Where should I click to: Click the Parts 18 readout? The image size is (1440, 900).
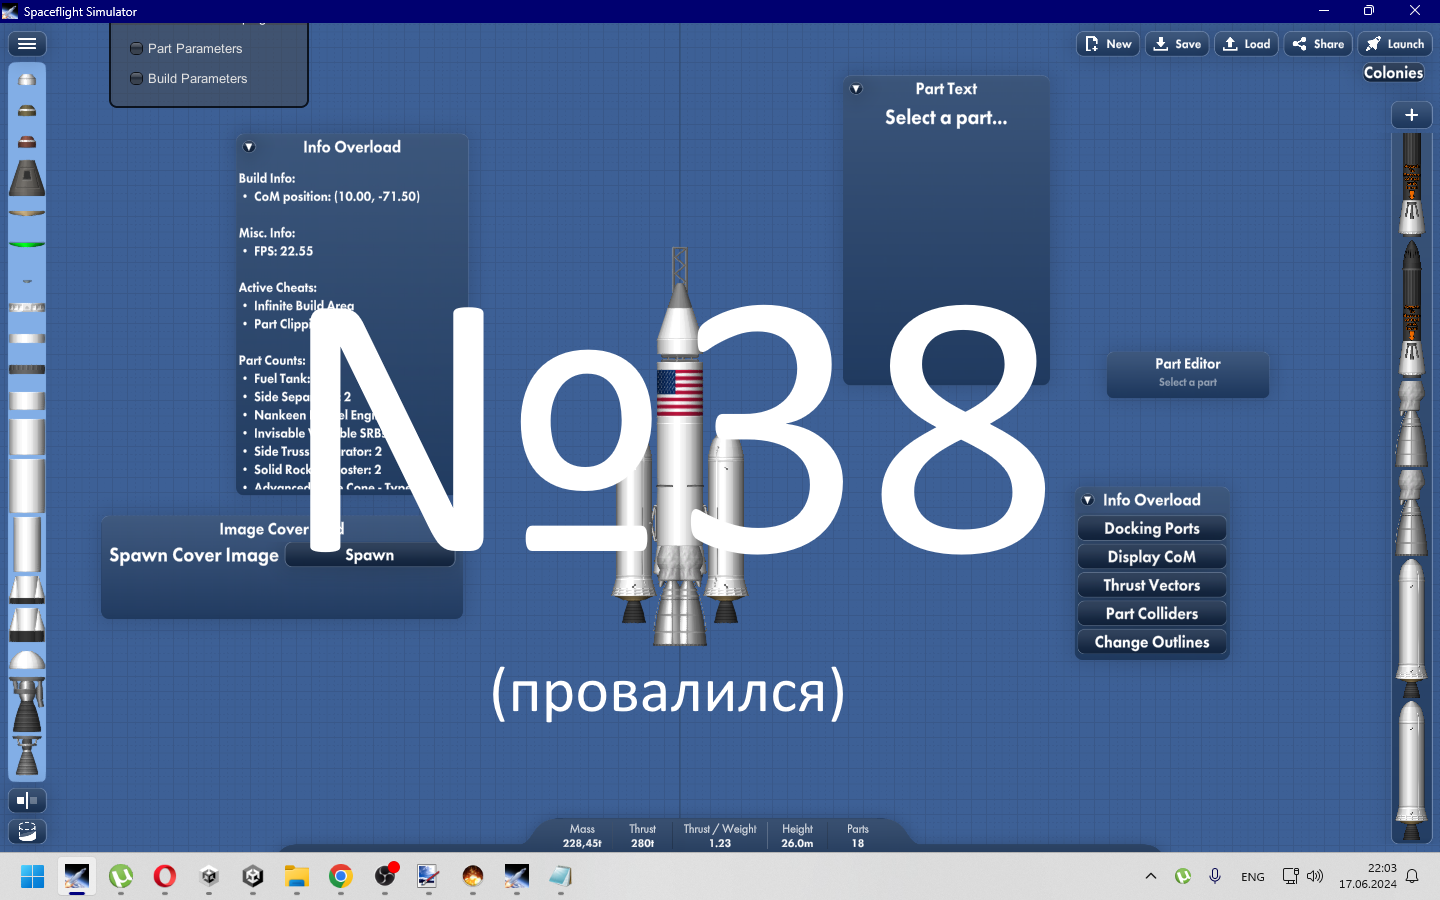pos(858,836)
